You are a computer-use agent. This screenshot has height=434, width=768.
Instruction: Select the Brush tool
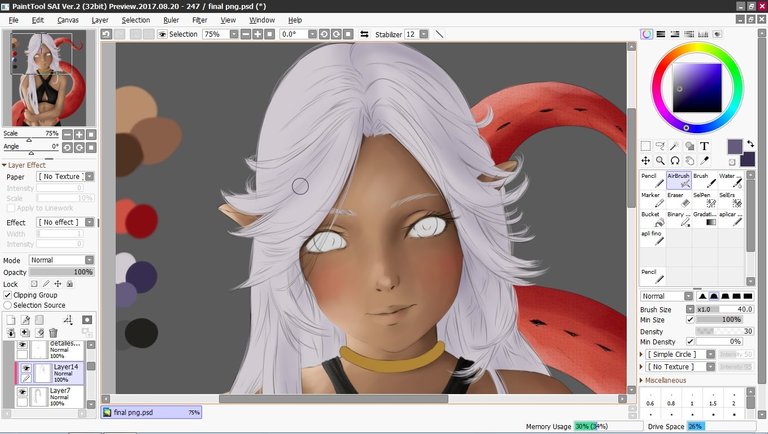point(704,180)
